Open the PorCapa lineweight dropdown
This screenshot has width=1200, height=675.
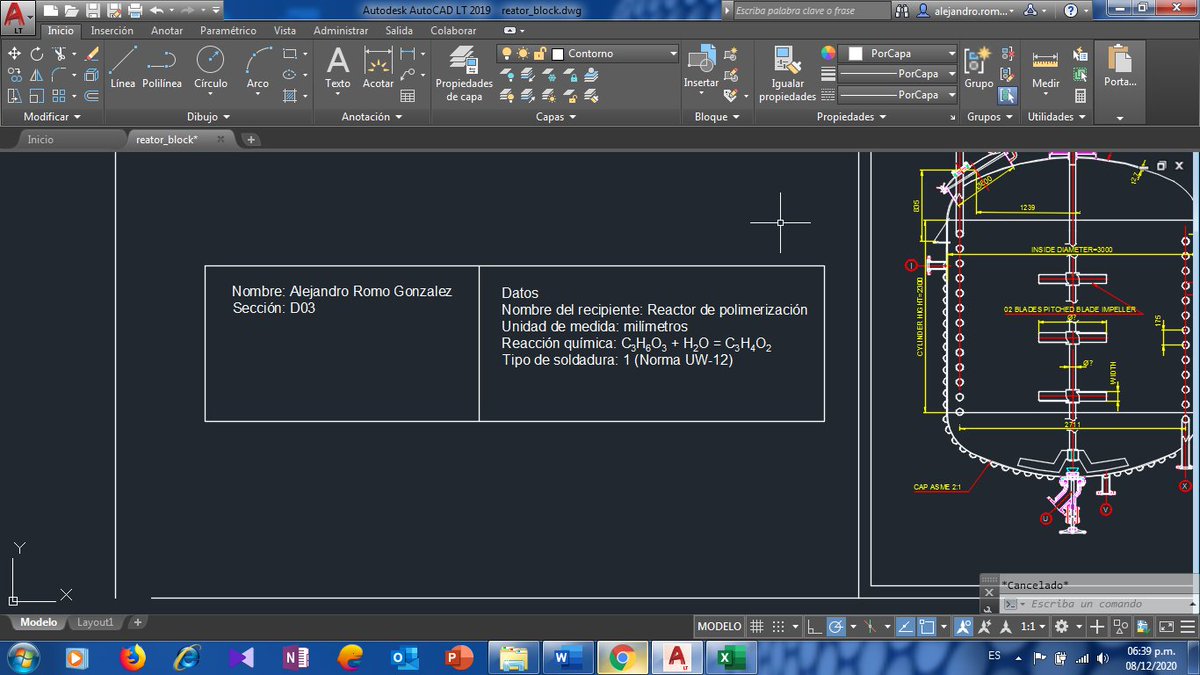pos(898,74)
